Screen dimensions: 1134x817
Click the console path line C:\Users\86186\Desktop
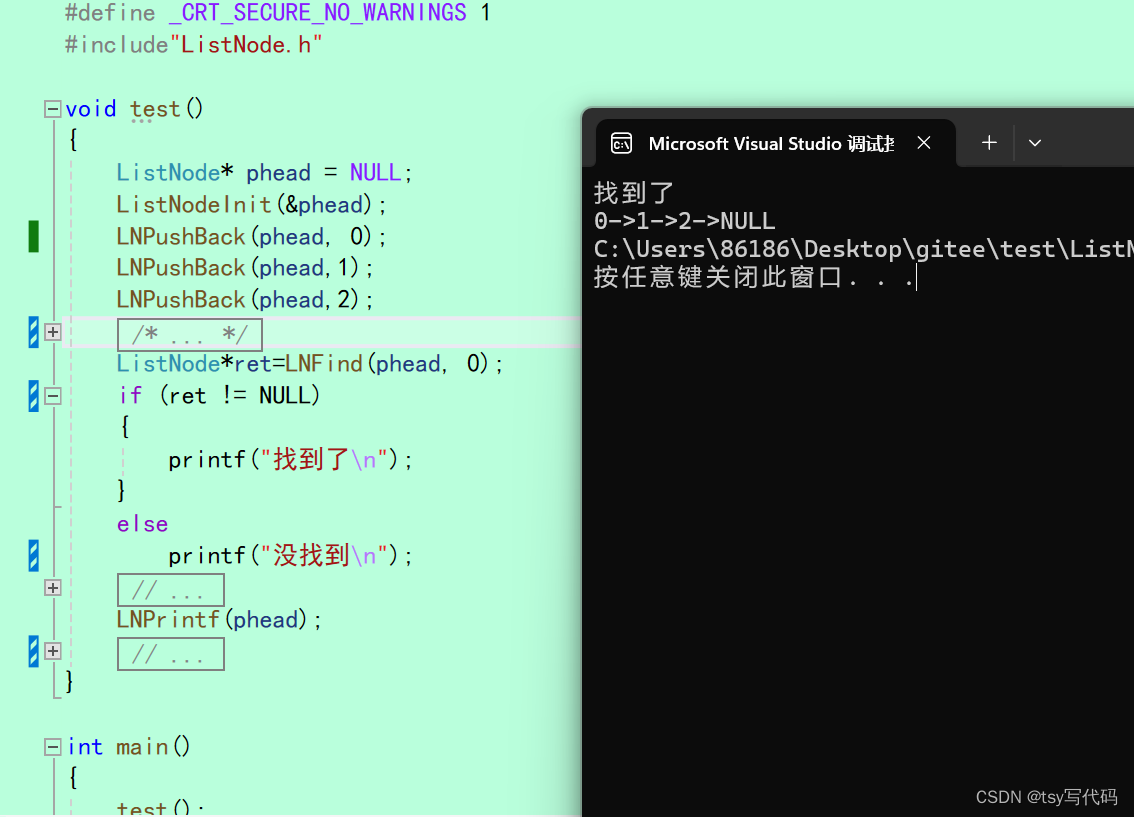tap(864, 249)
